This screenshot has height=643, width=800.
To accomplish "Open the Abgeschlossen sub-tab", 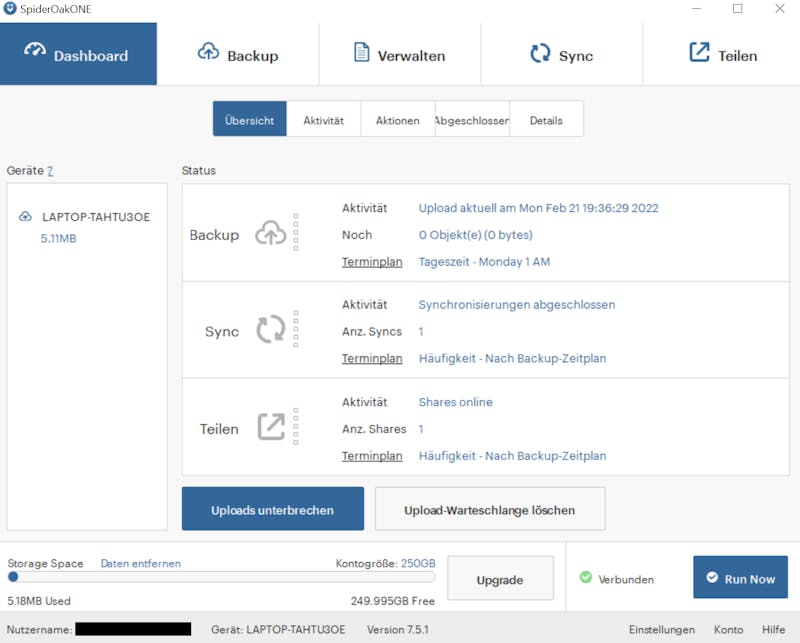I will (472, 119).
